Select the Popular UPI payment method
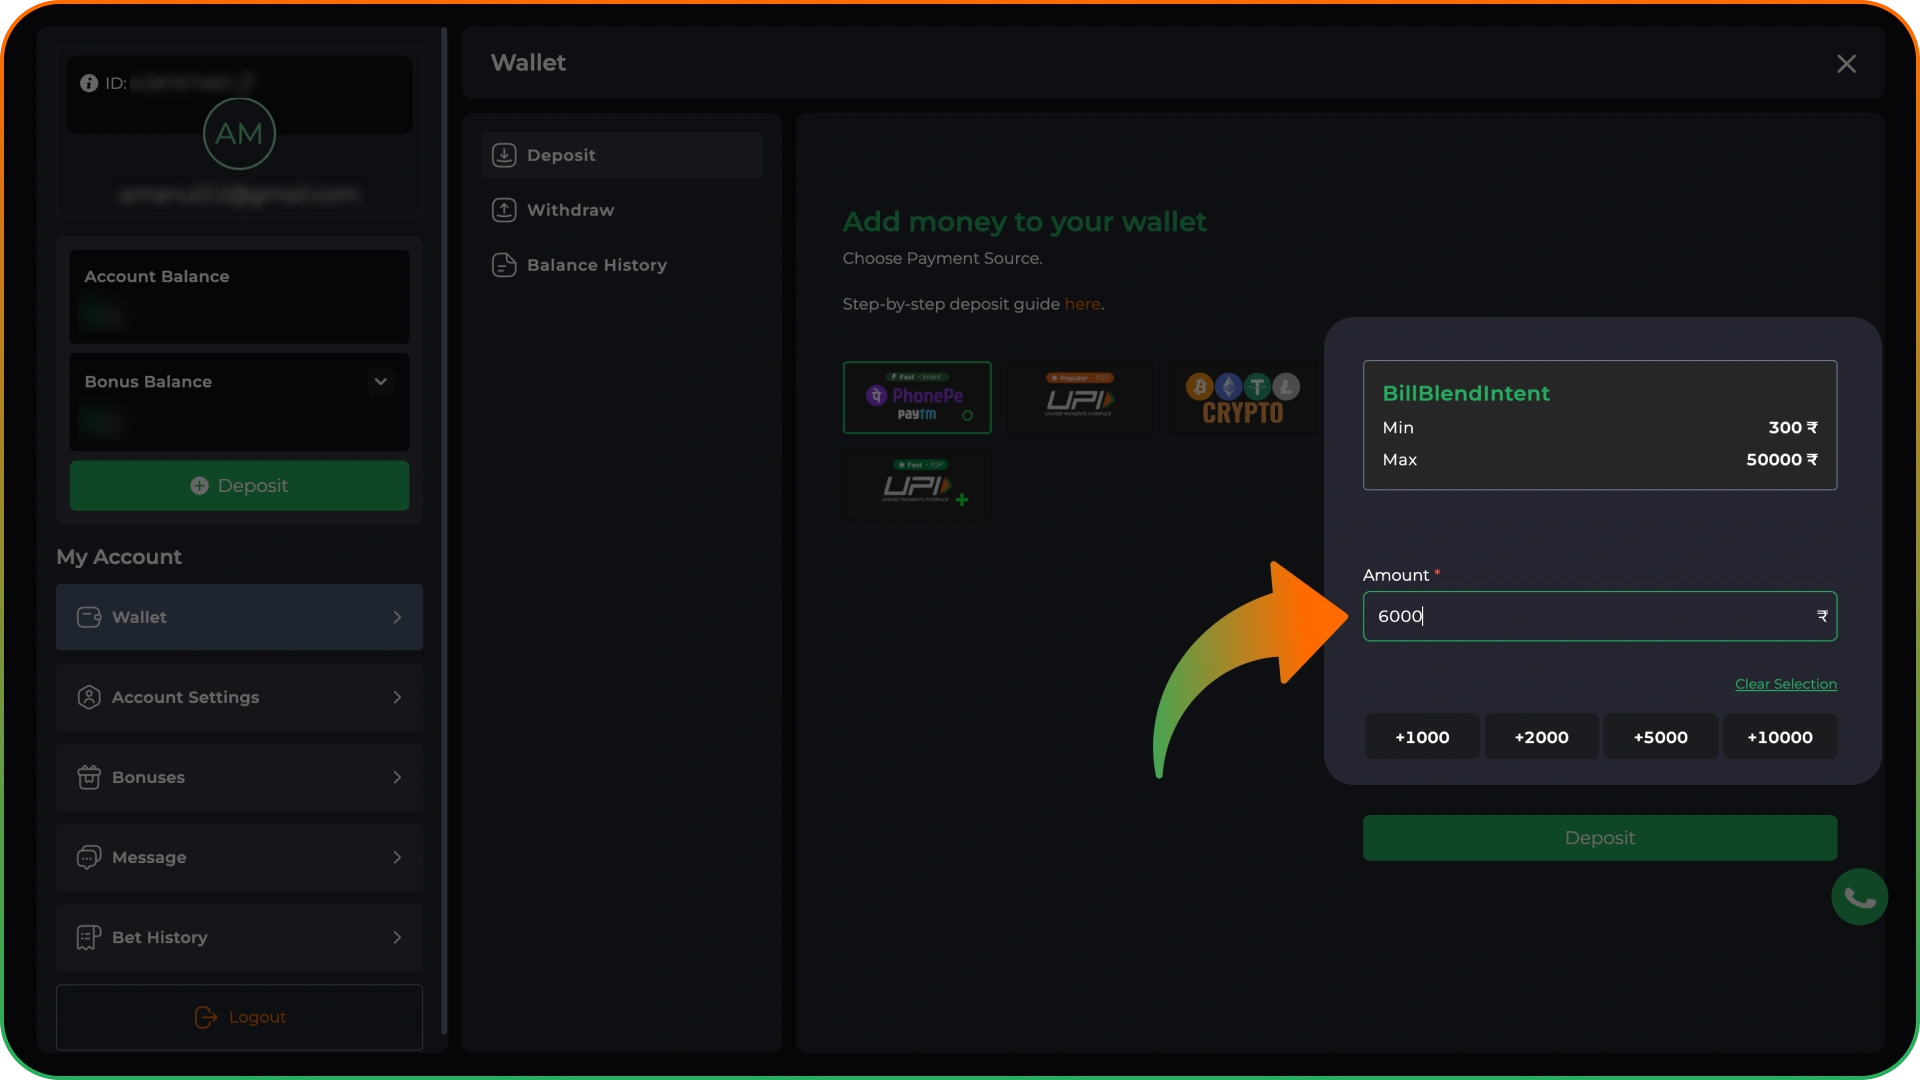This screenshot has width=1920, height=1080. point(1080,397)
